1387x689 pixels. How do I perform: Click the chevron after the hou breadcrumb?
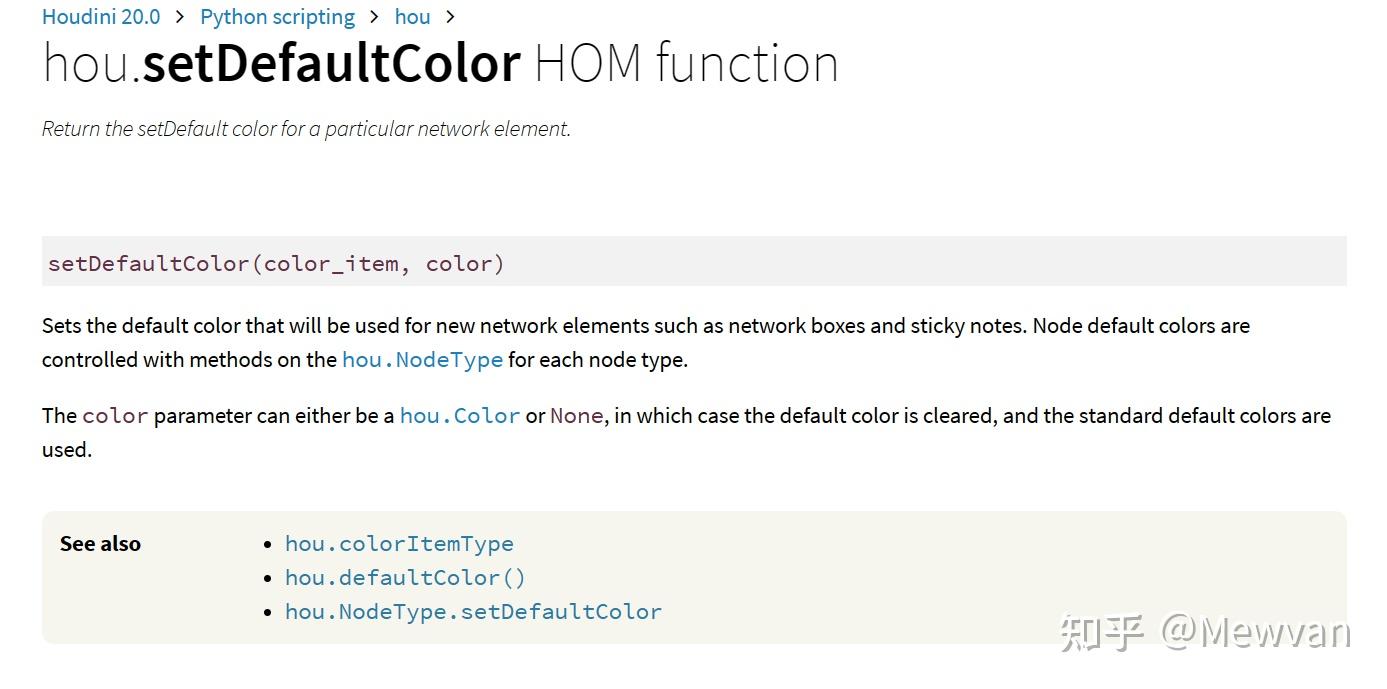(x=450, y=17)
